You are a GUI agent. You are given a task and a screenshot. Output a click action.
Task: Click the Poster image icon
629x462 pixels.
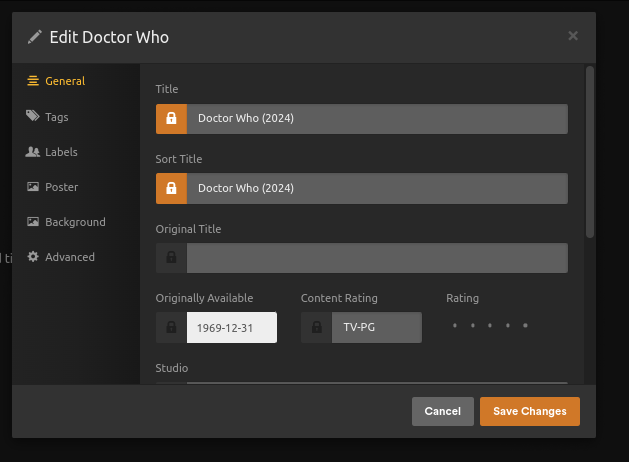click(x=33, y=186)
